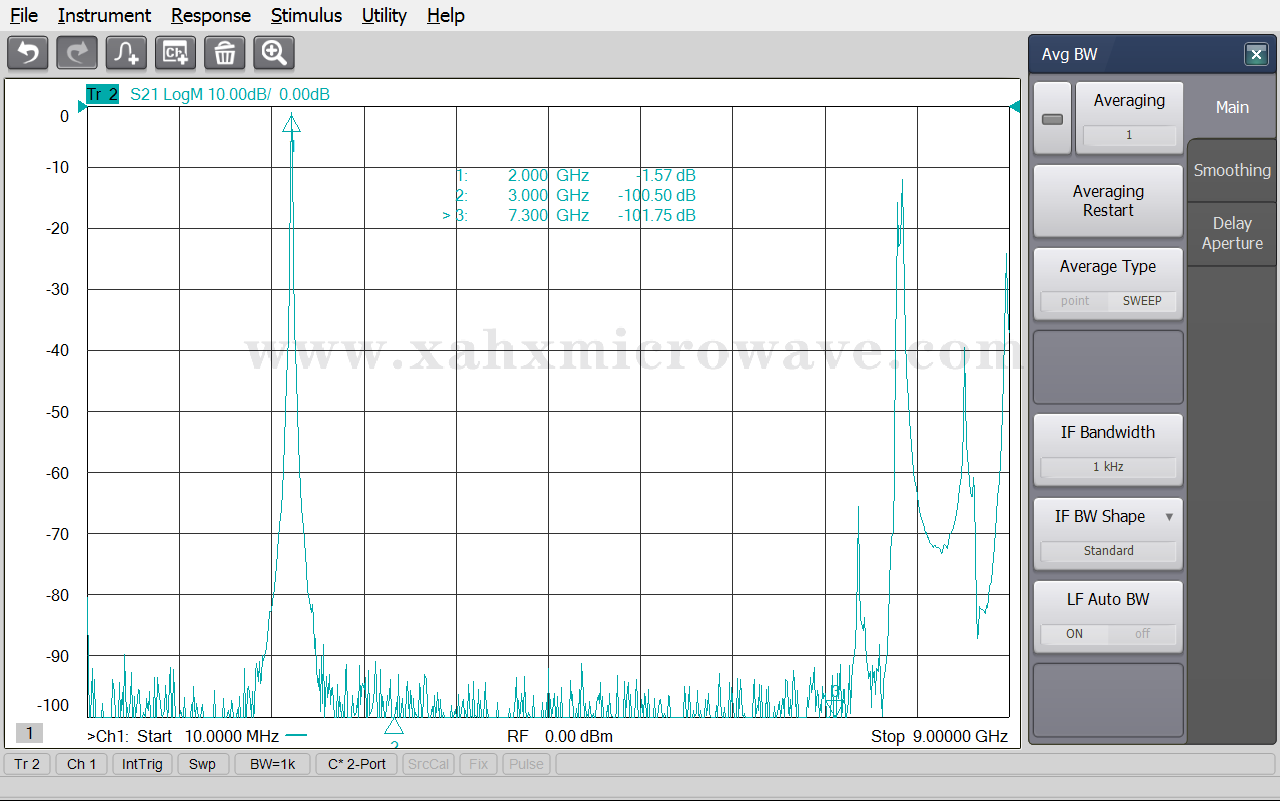
Task: Click the Ch 1 status bar button
Action: 82,764
